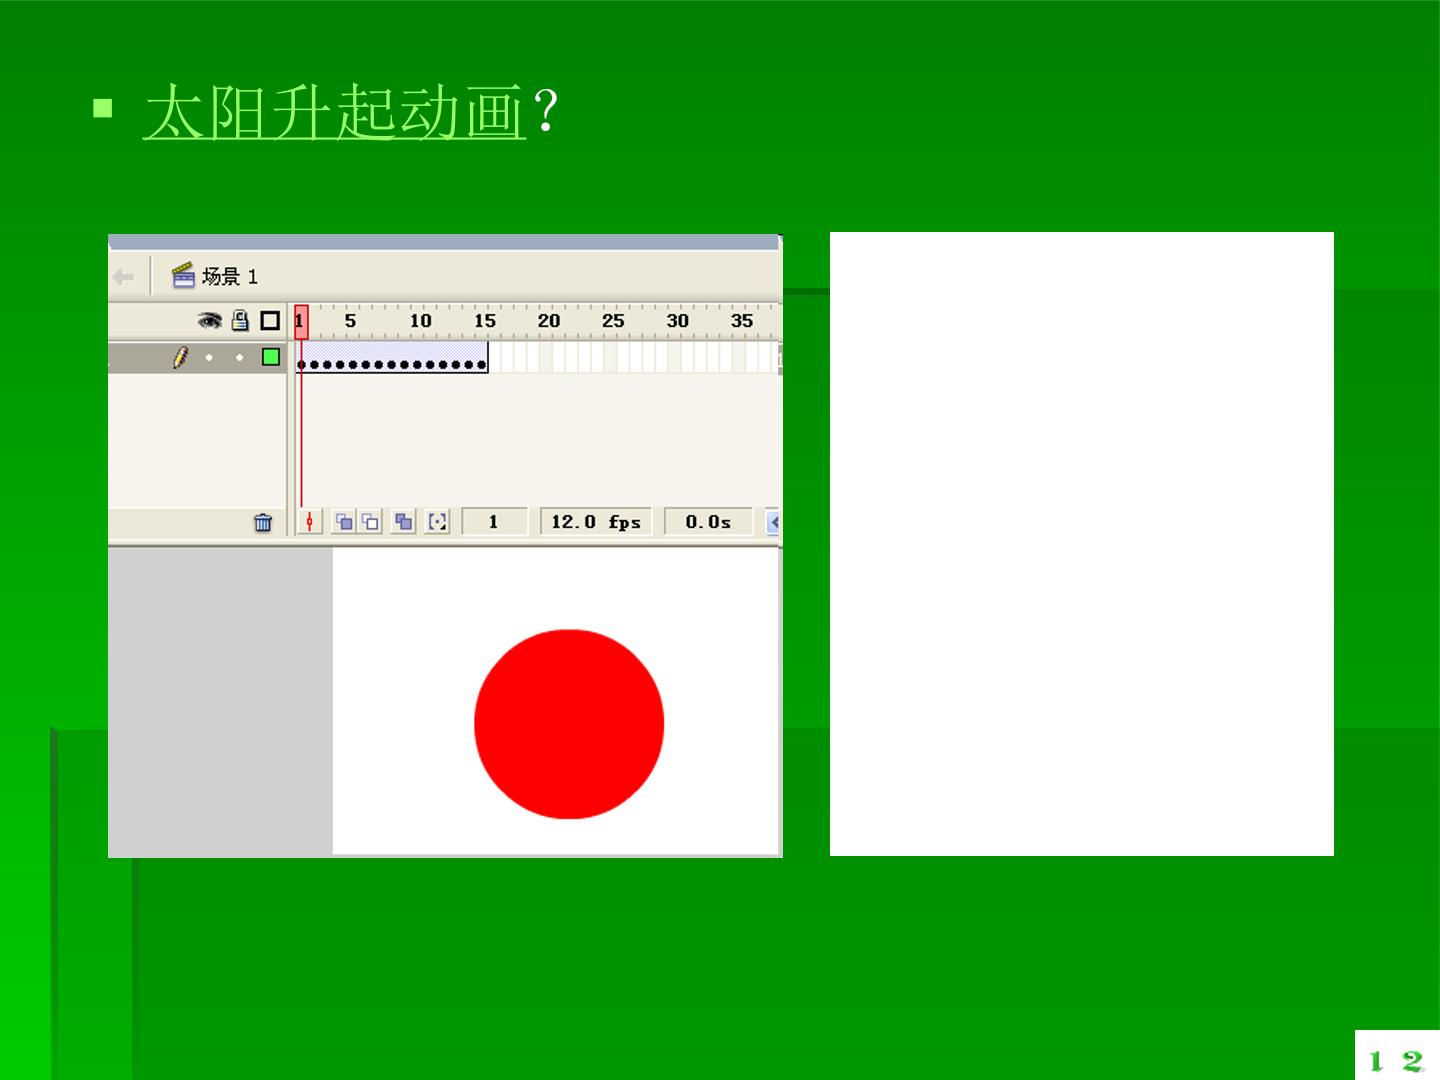Enable edit multiple frames

point(404,522)
